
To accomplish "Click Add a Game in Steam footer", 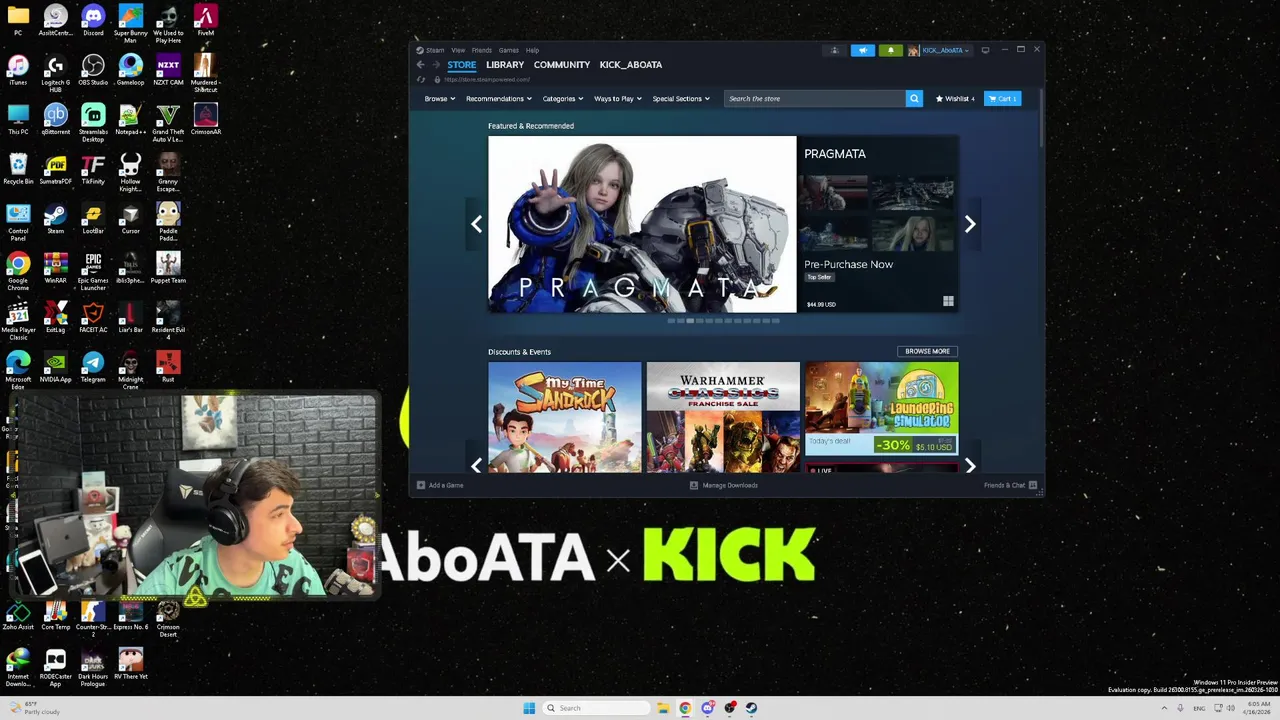I will click(440, 485).
